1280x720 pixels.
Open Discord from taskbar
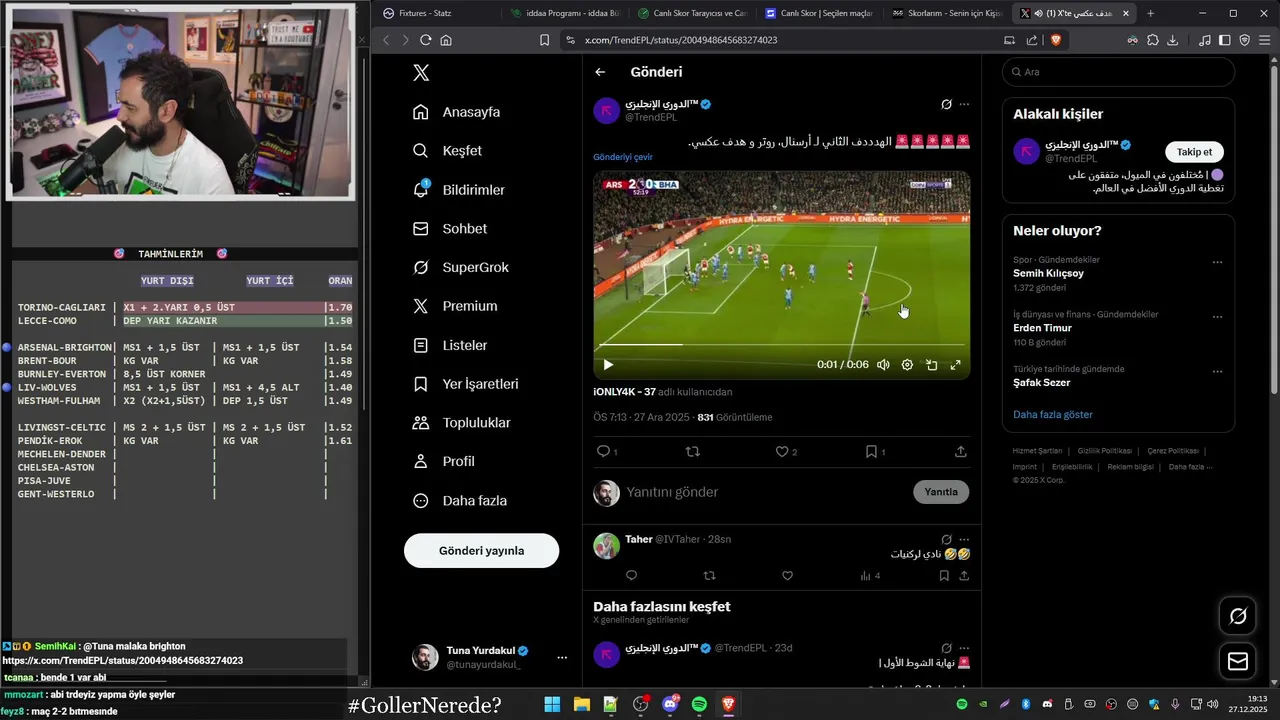tap(670, 705)
